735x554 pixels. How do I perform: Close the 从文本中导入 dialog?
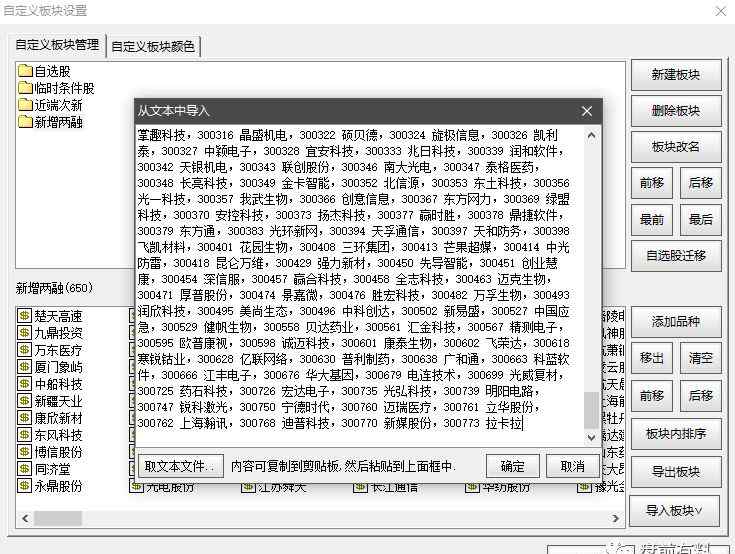tap(587, 111)
